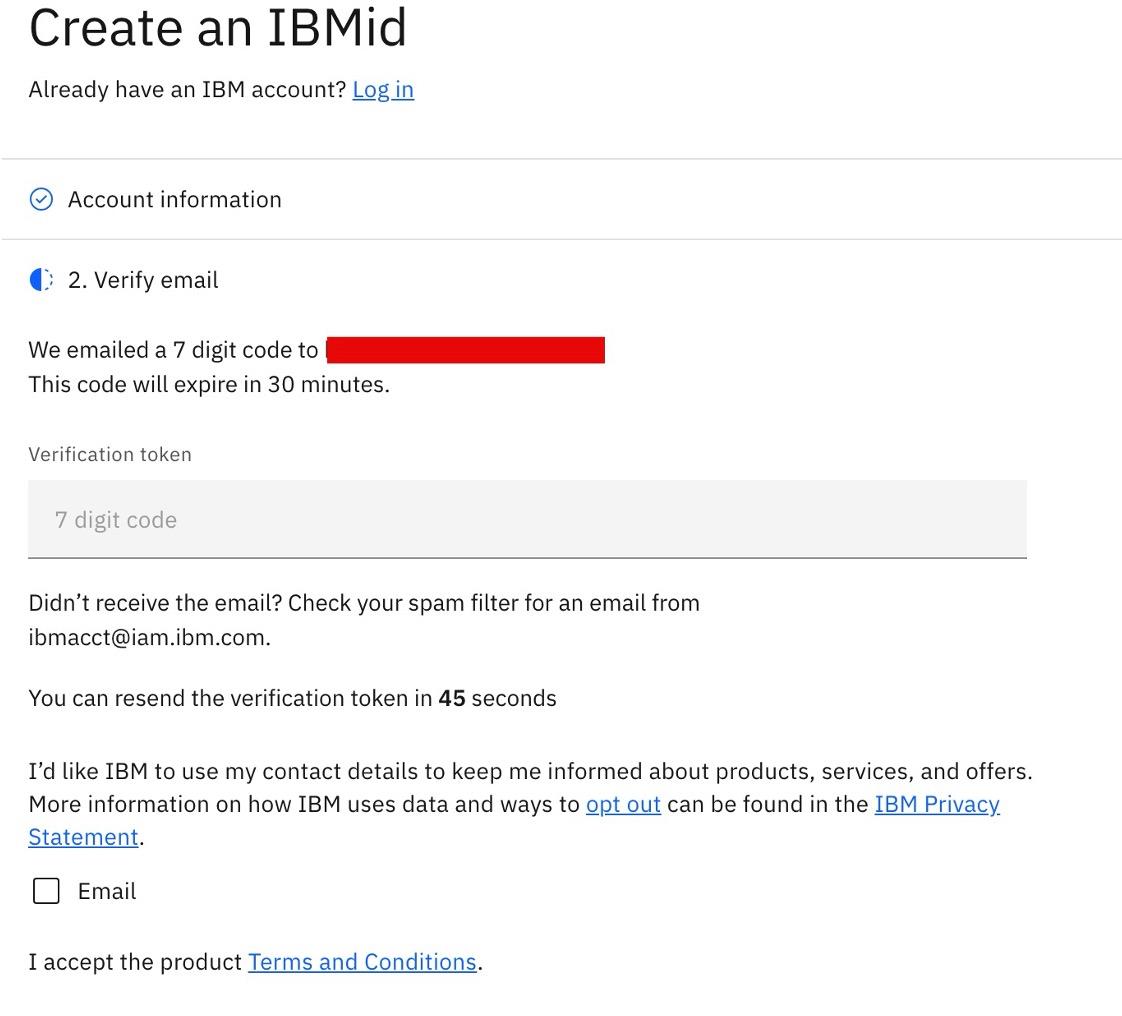Check the Email consent checkbox
Screen dimensions: 1122x1016
click(46, 890)
